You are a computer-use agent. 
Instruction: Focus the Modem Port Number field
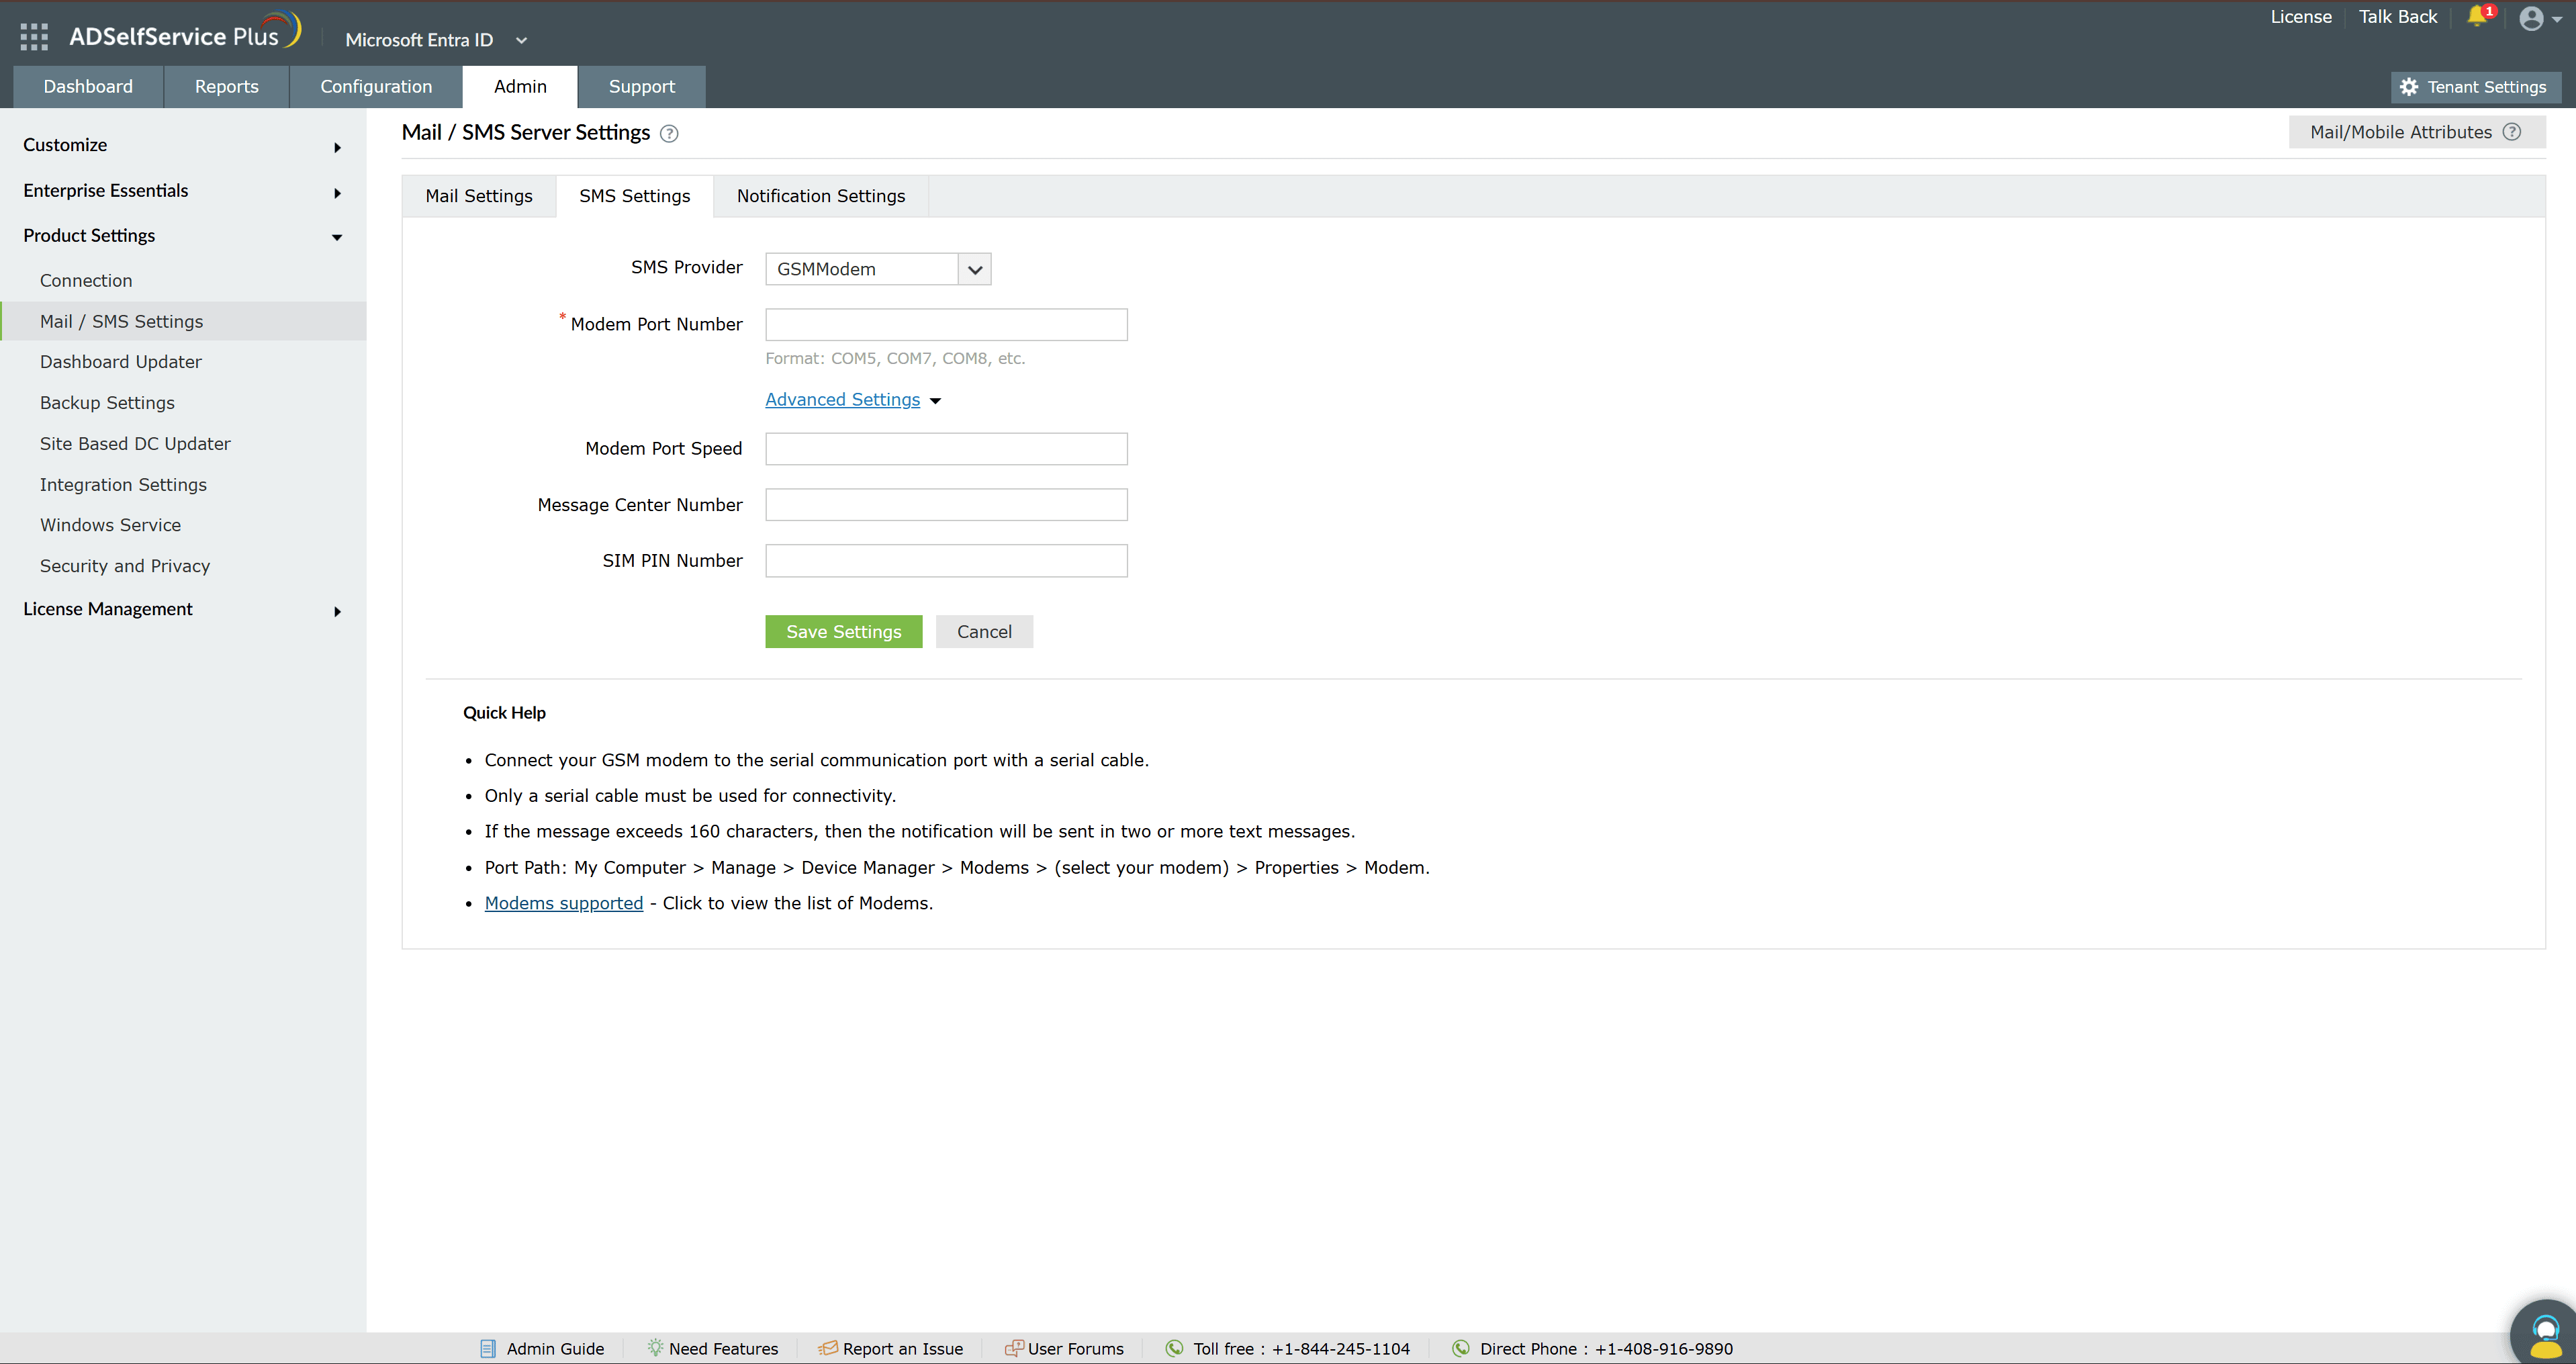[947, 325]
